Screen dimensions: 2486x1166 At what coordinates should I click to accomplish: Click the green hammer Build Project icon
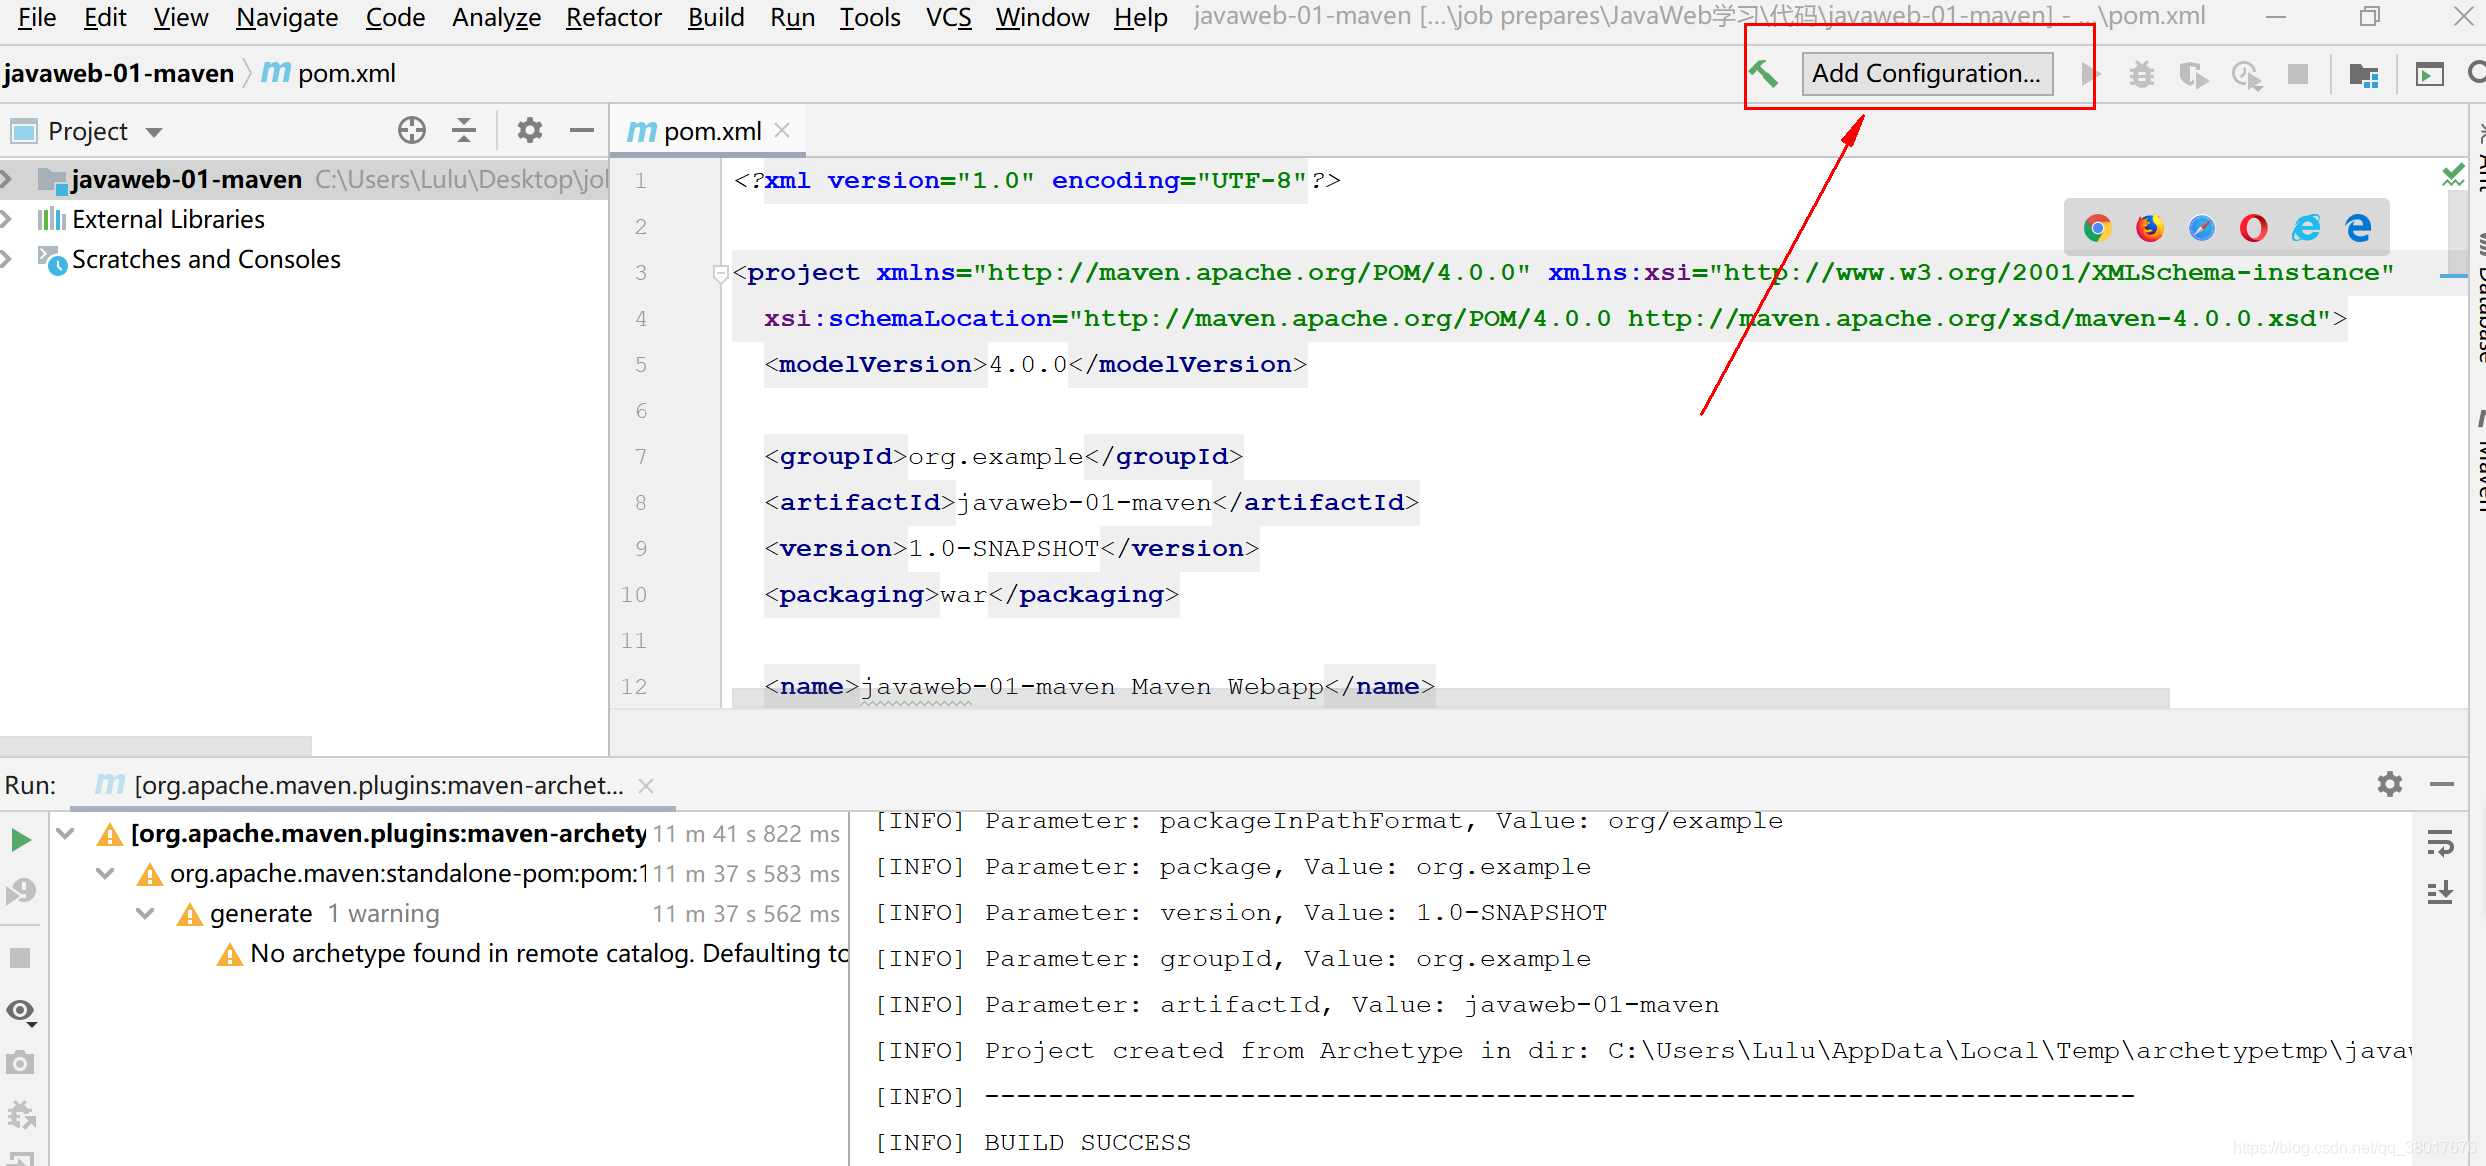pyautogui.click(x=1765, y=73)
